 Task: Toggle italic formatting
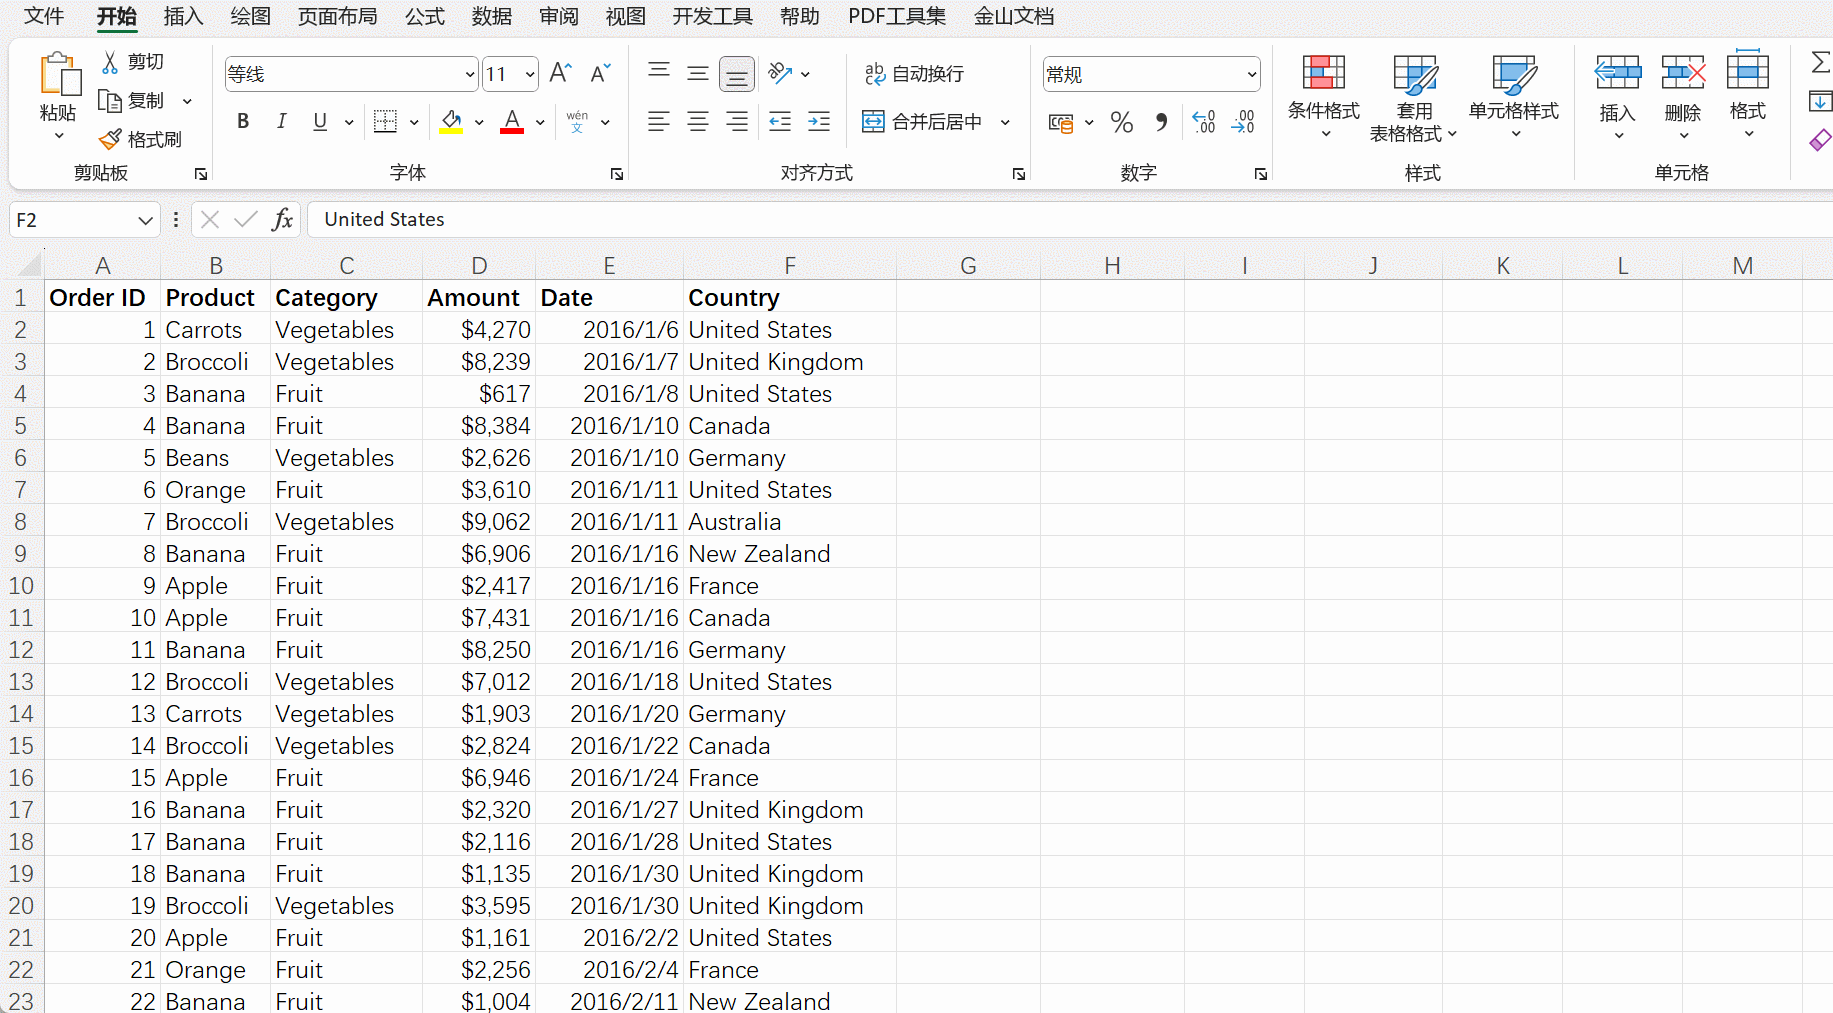coord(281,122)
